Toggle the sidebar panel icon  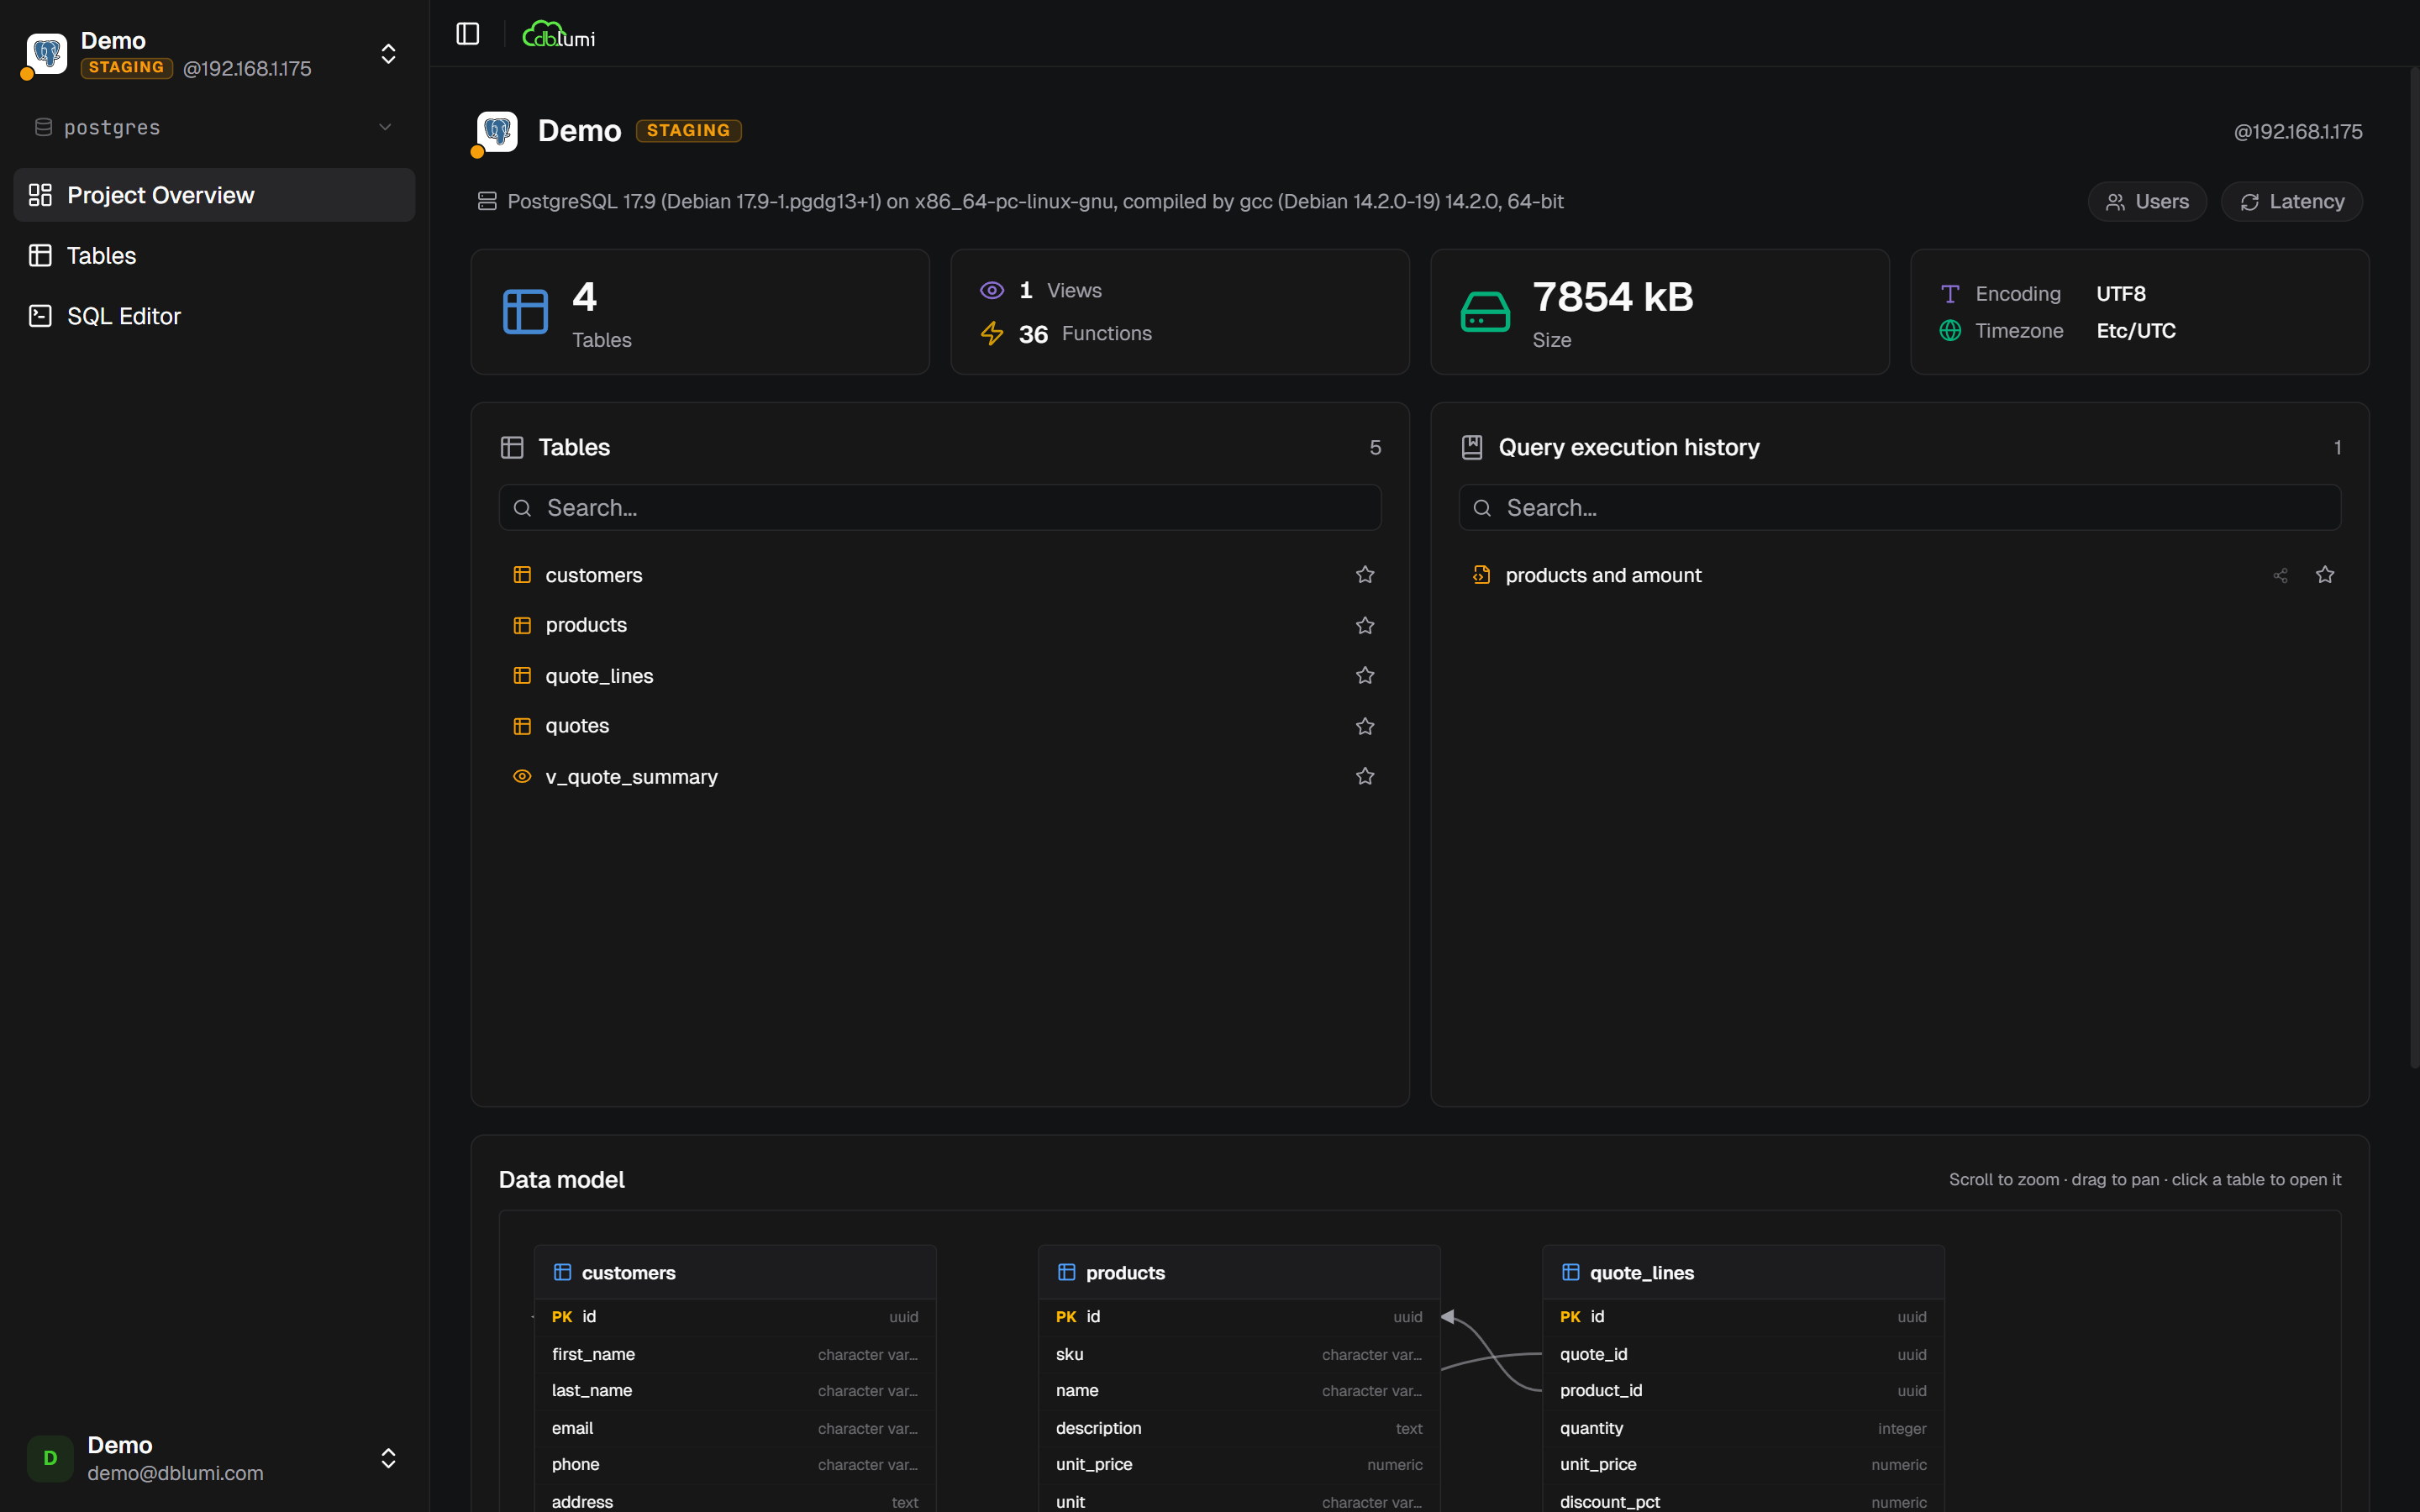(x=467, y=34)
